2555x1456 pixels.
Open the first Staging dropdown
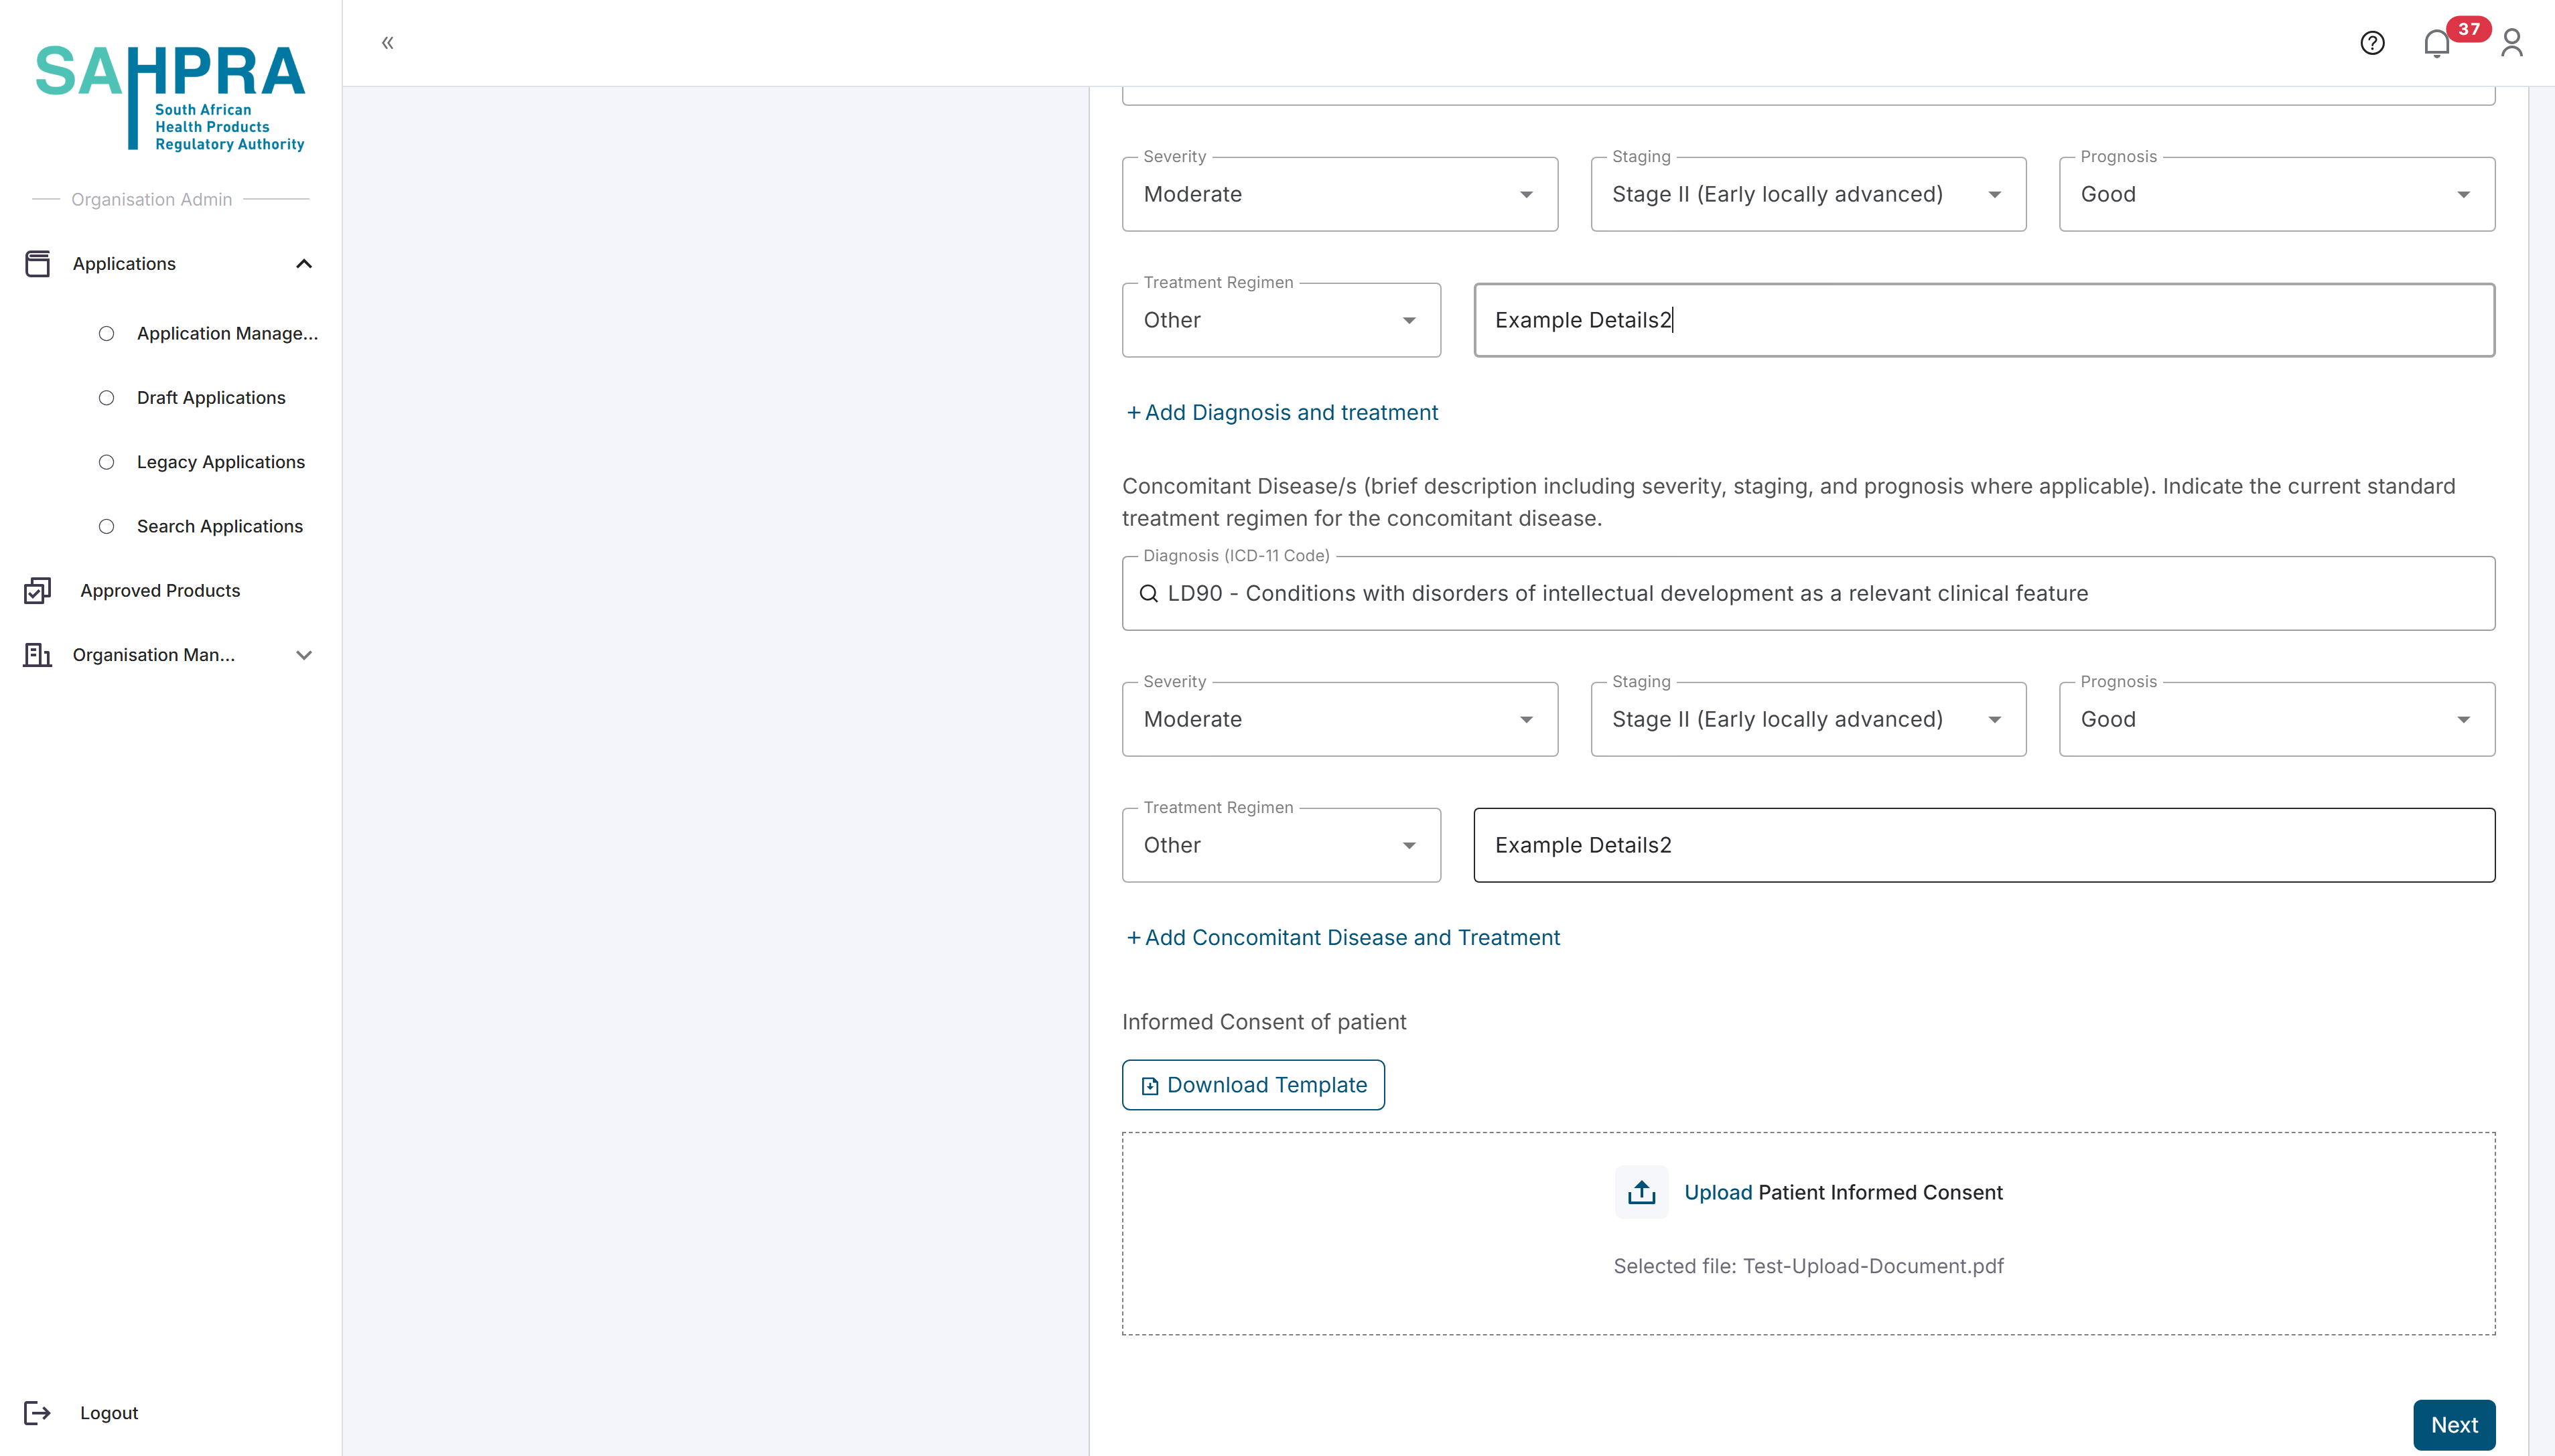1808,194
